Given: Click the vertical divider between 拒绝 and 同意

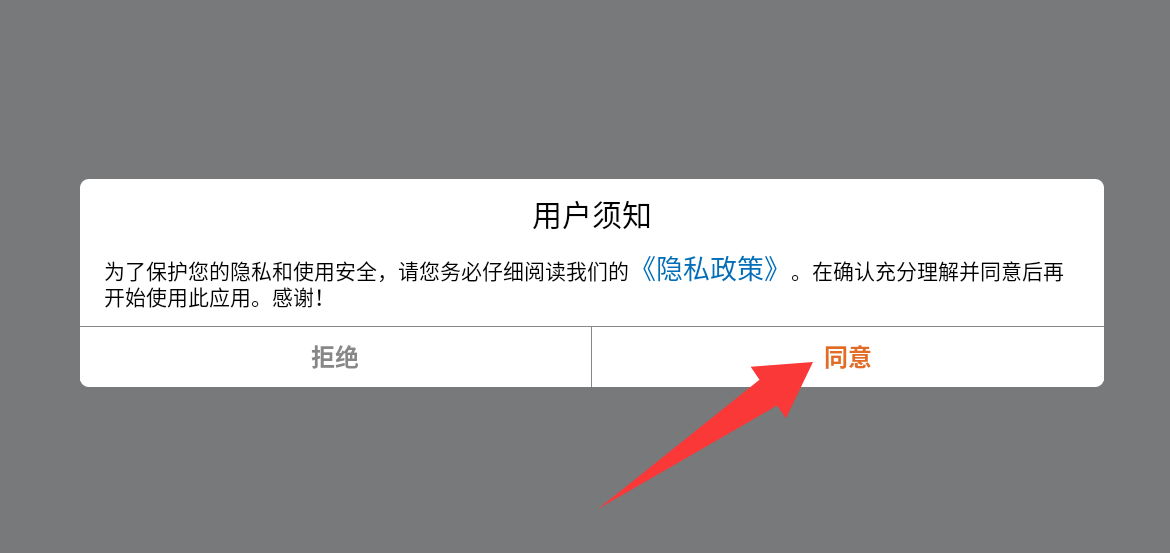Looking at the screenshot, I should coord(592,357).
